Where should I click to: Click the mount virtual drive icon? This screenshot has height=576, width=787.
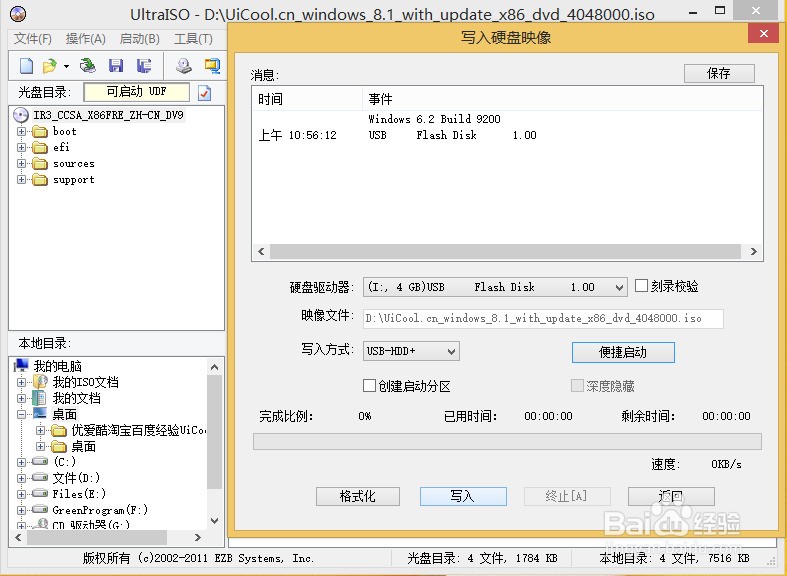point(212,66)
